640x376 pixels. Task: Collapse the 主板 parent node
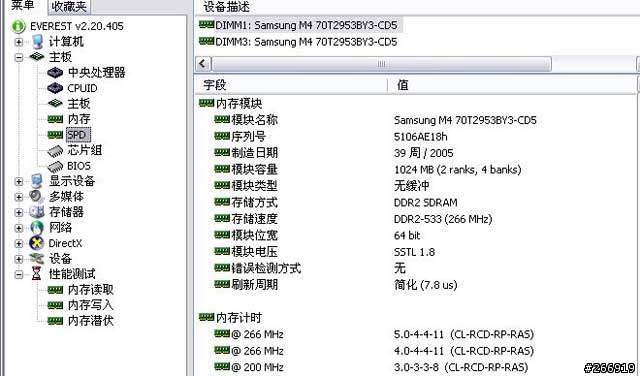(18, 58)
